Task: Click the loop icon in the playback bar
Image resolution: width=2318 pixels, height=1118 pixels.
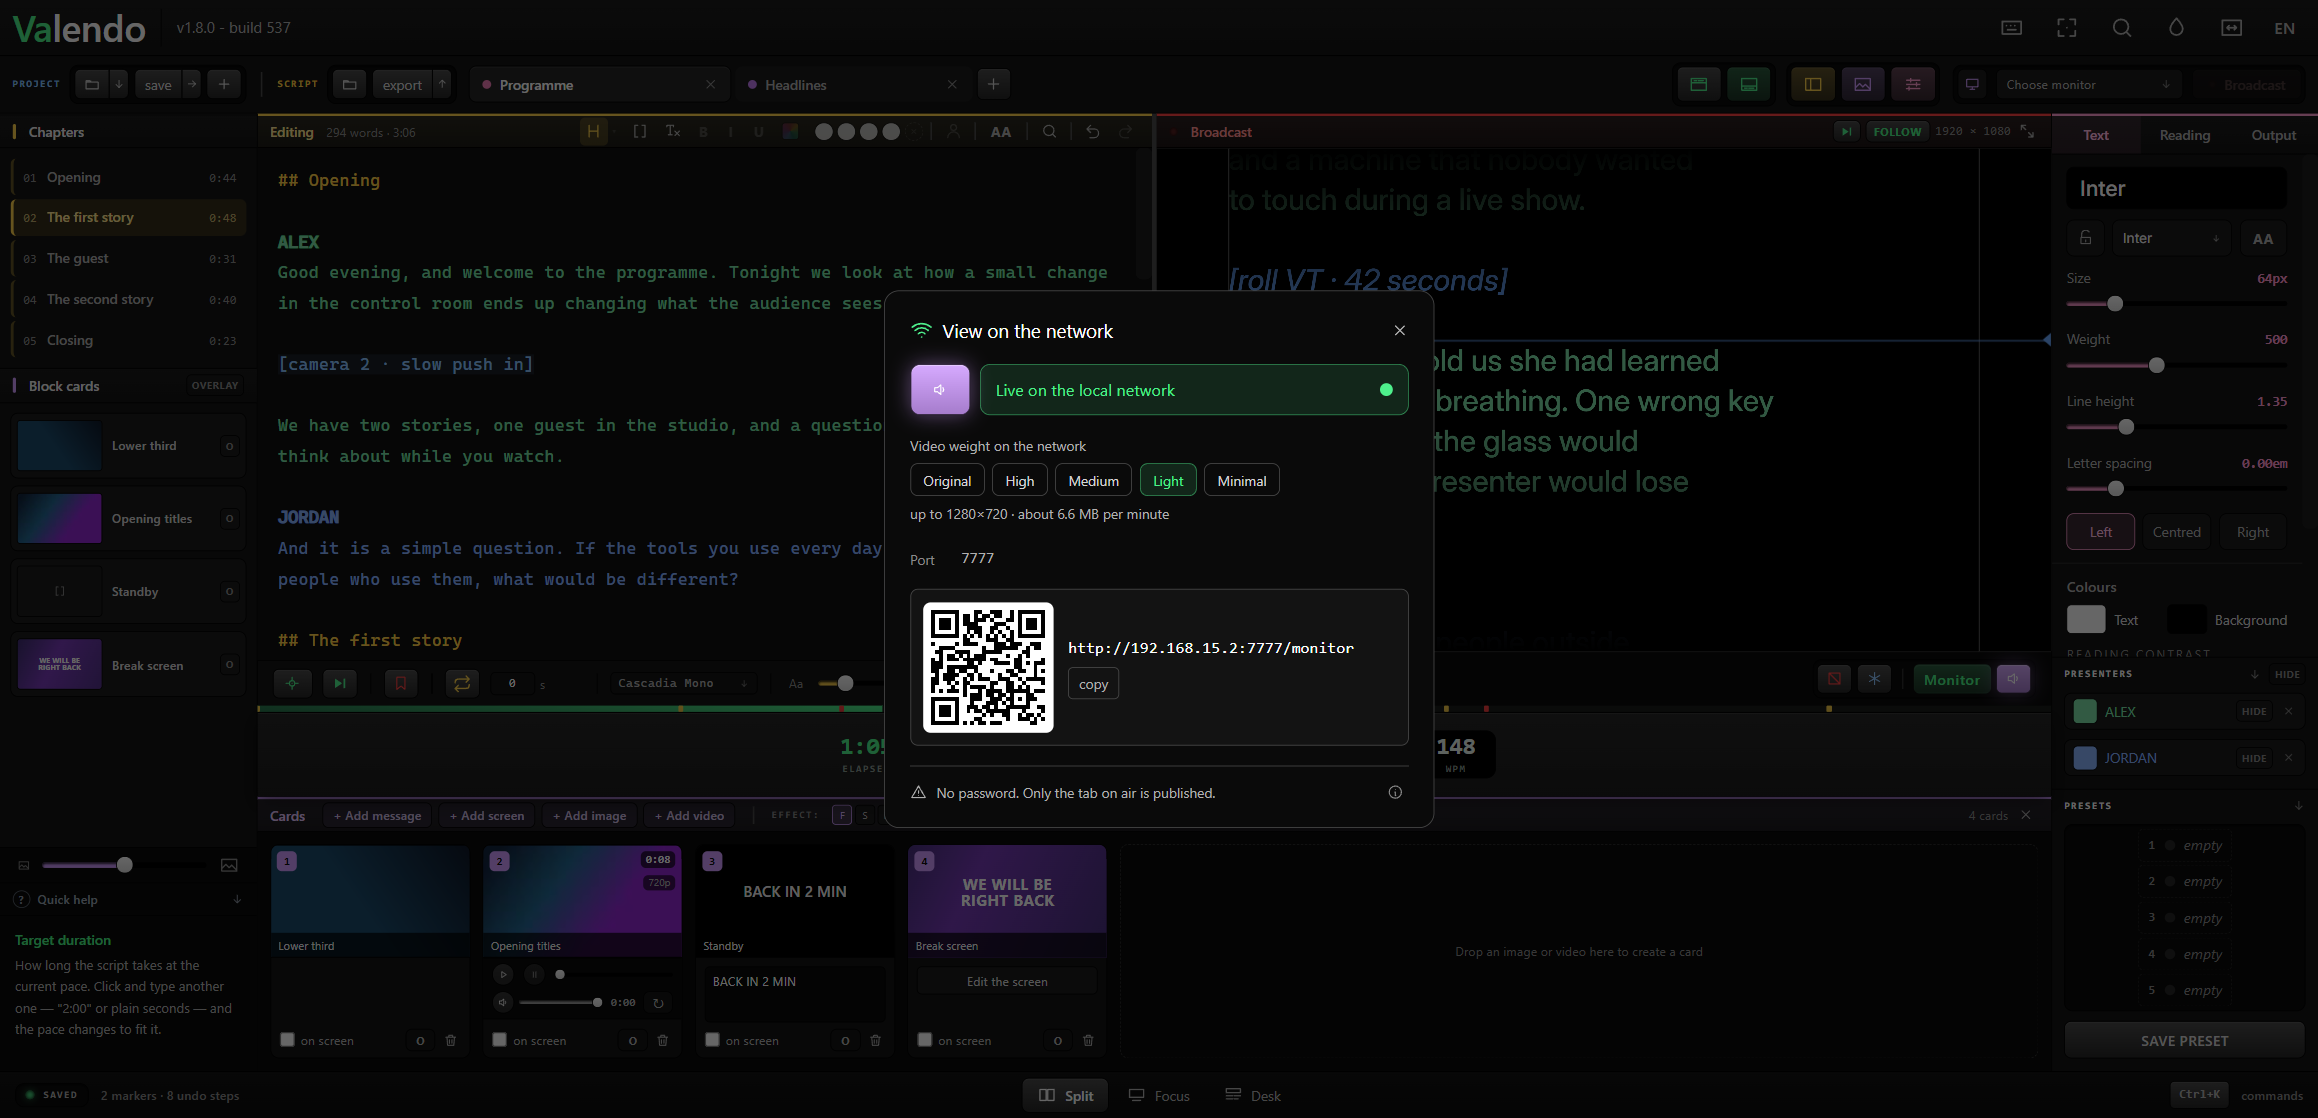Action: 462,683
